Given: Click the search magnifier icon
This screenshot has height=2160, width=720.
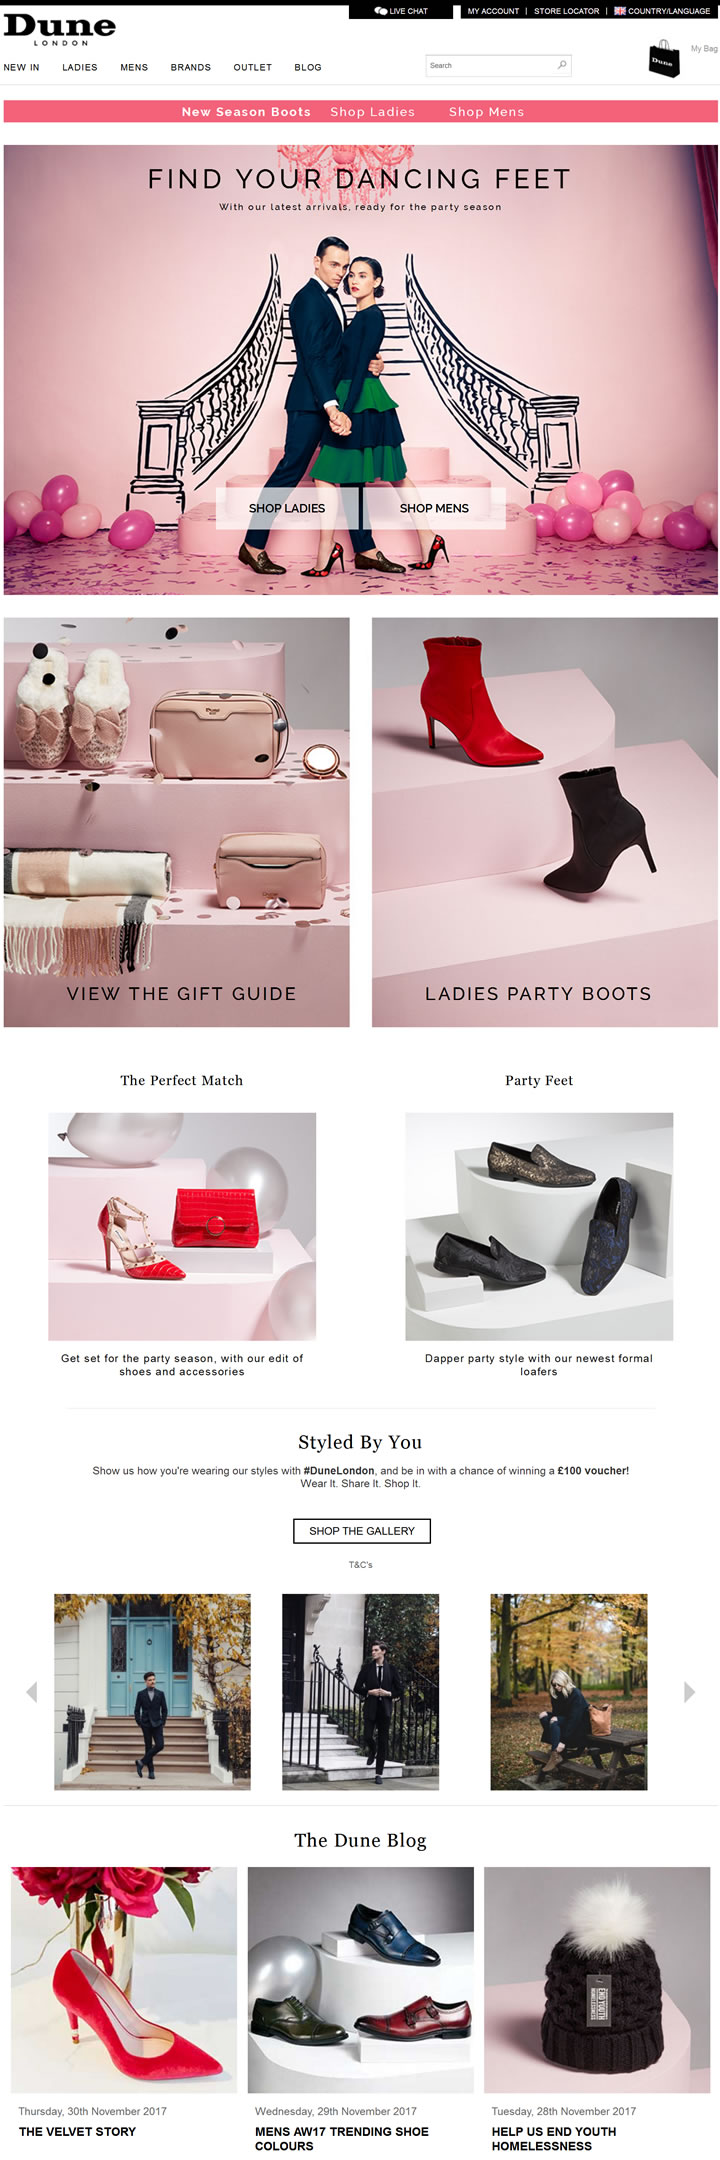Looking at the screenshot, I should [x=562, y=65].
